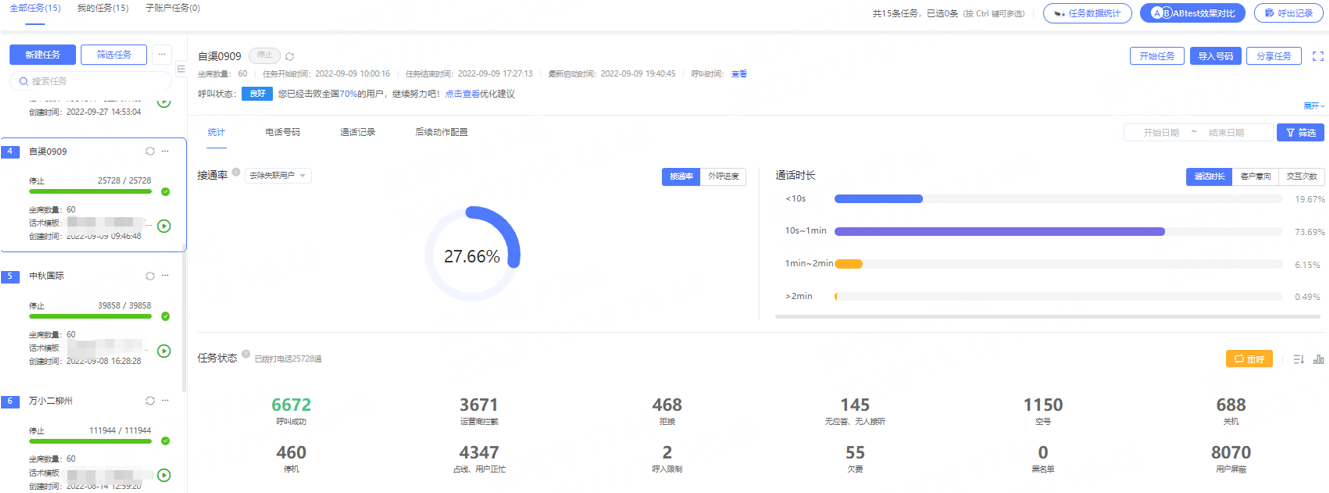Click 新建任务 button
Screen dimensions: 1329x493
pos(42,55)
